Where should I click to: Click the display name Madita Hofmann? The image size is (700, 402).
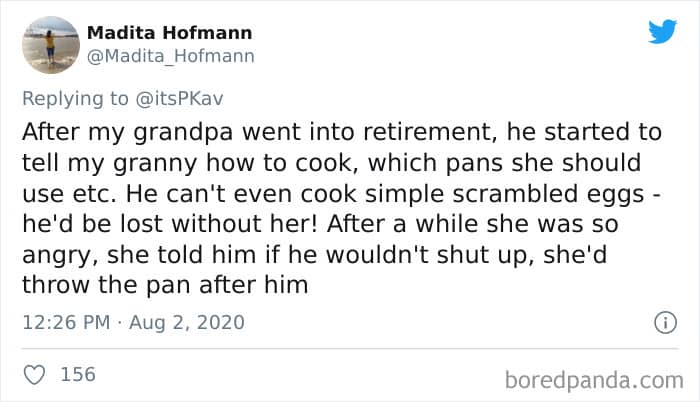[167, 34]
